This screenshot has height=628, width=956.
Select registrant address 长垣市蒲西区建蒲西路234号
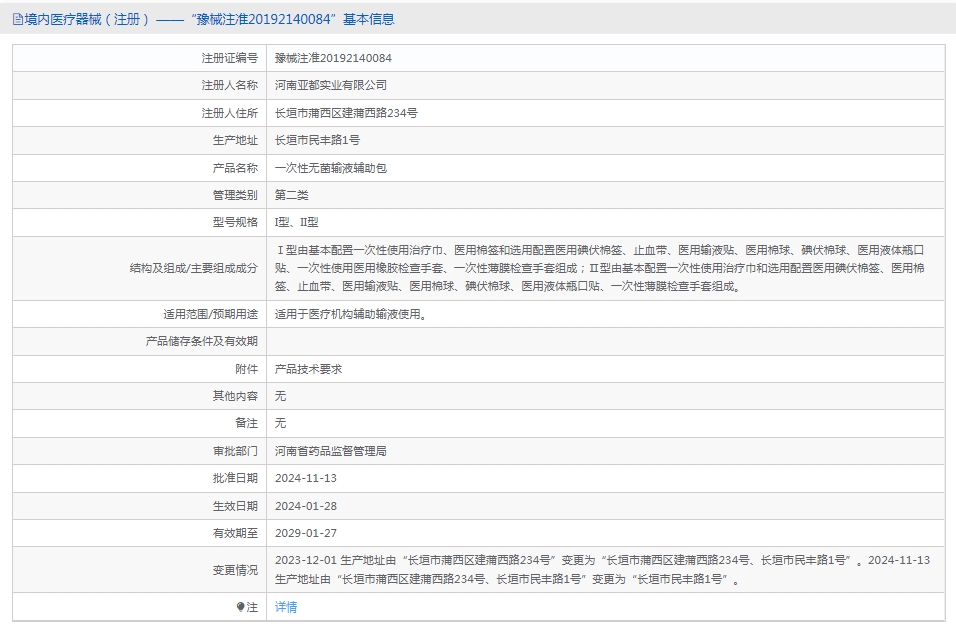(x=346, y=113)
